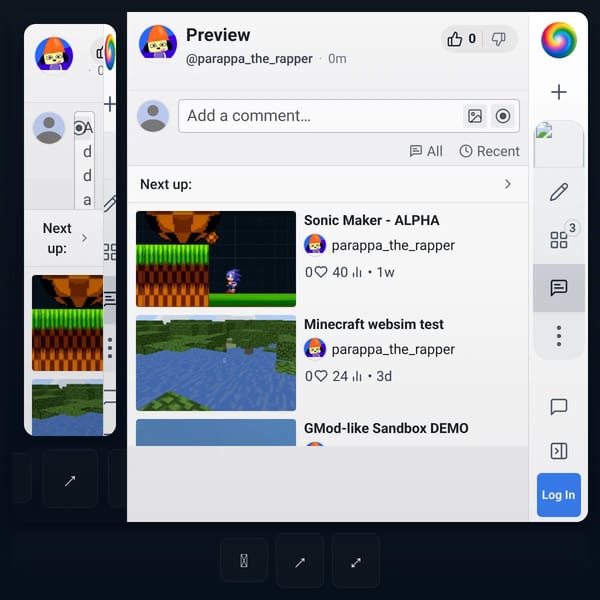600x600 pixels.
Task: Click the expand double-arrow icon at bottom
Action: click(356, 562)
